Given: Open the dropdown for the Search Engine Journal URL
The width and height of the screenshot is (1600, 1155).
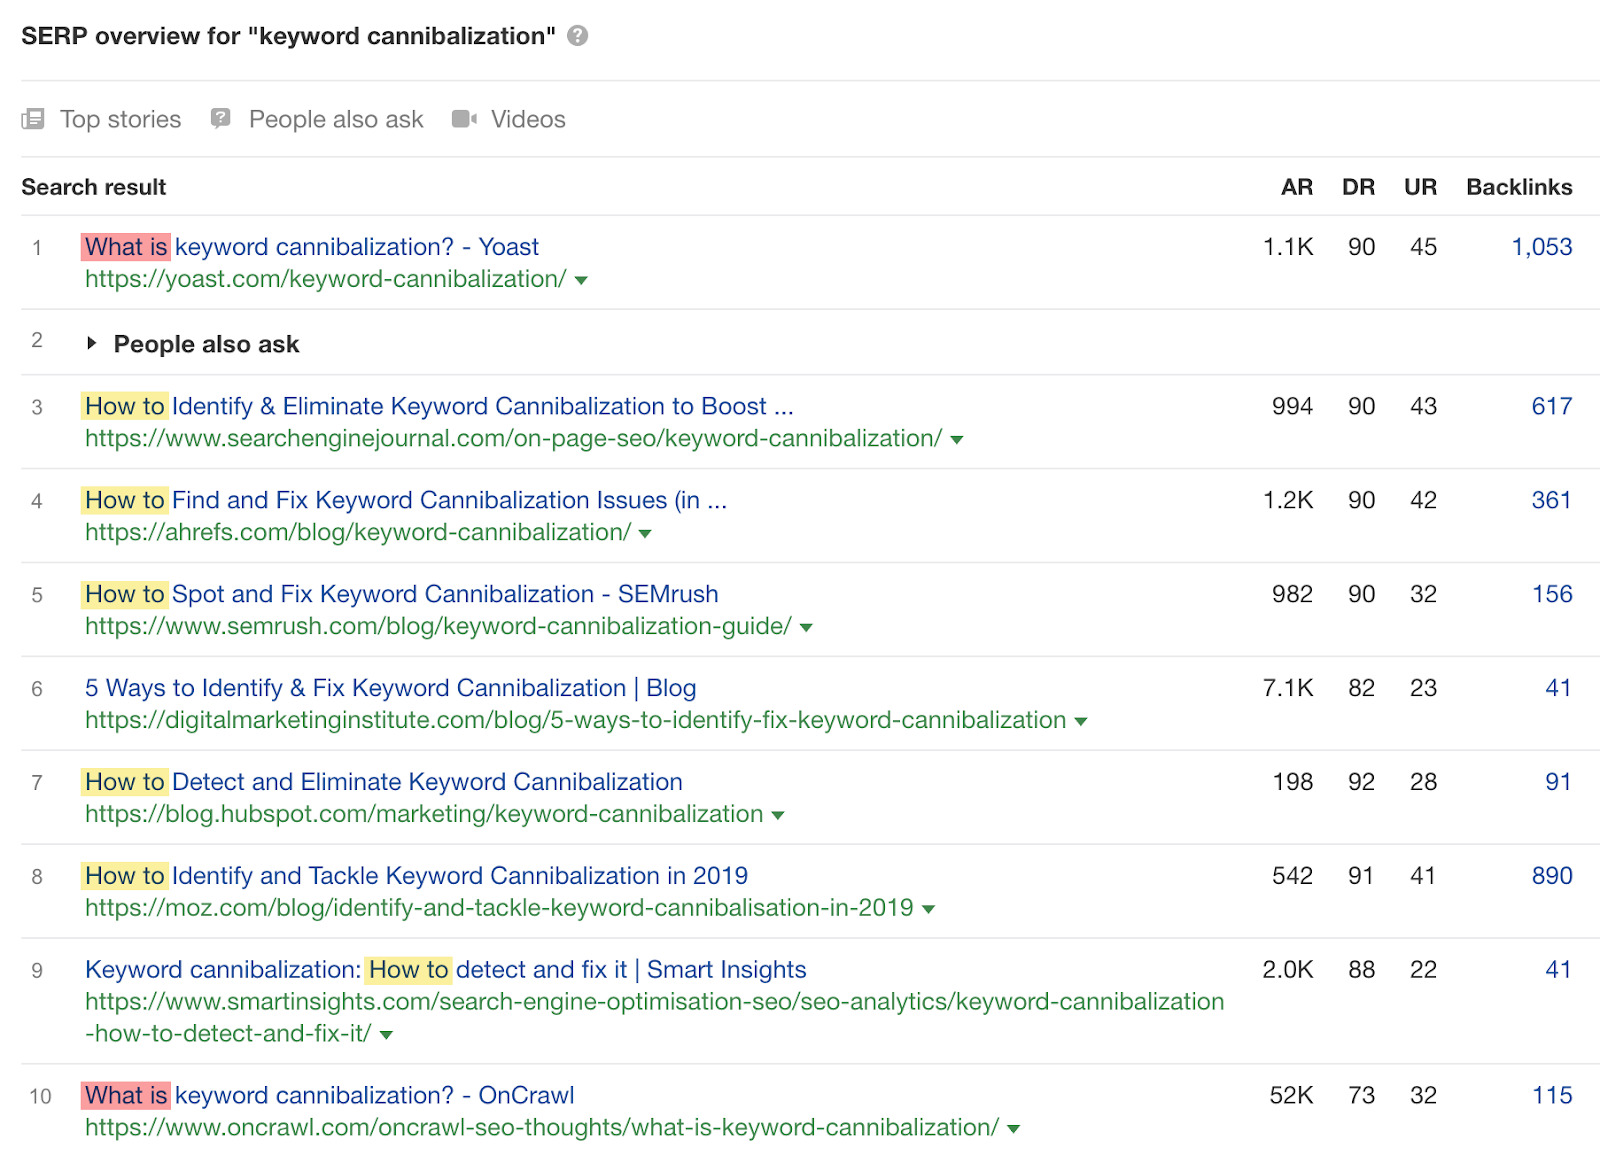Looking at the screenshot, I should click(x=956, y=438).
